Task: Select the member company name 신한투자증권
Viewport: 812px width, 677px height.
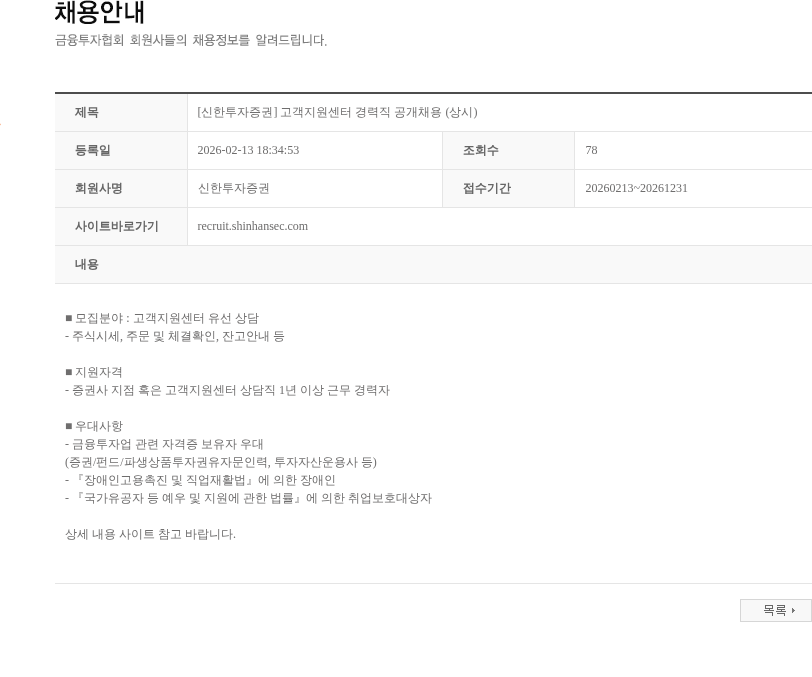Action: pos(233,188)
